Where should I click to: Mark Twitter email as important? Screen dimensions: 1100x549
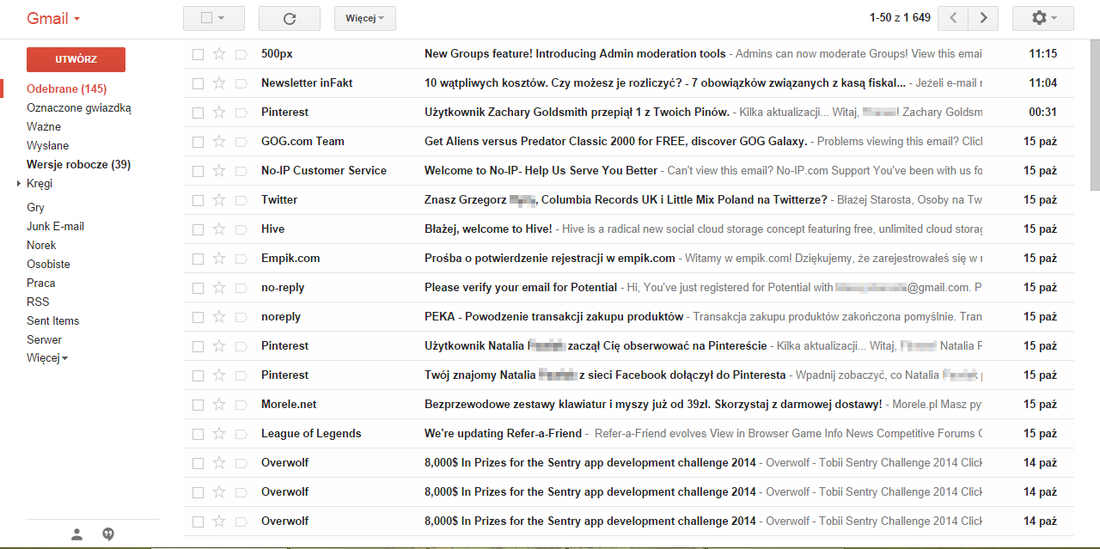(241, 200)
